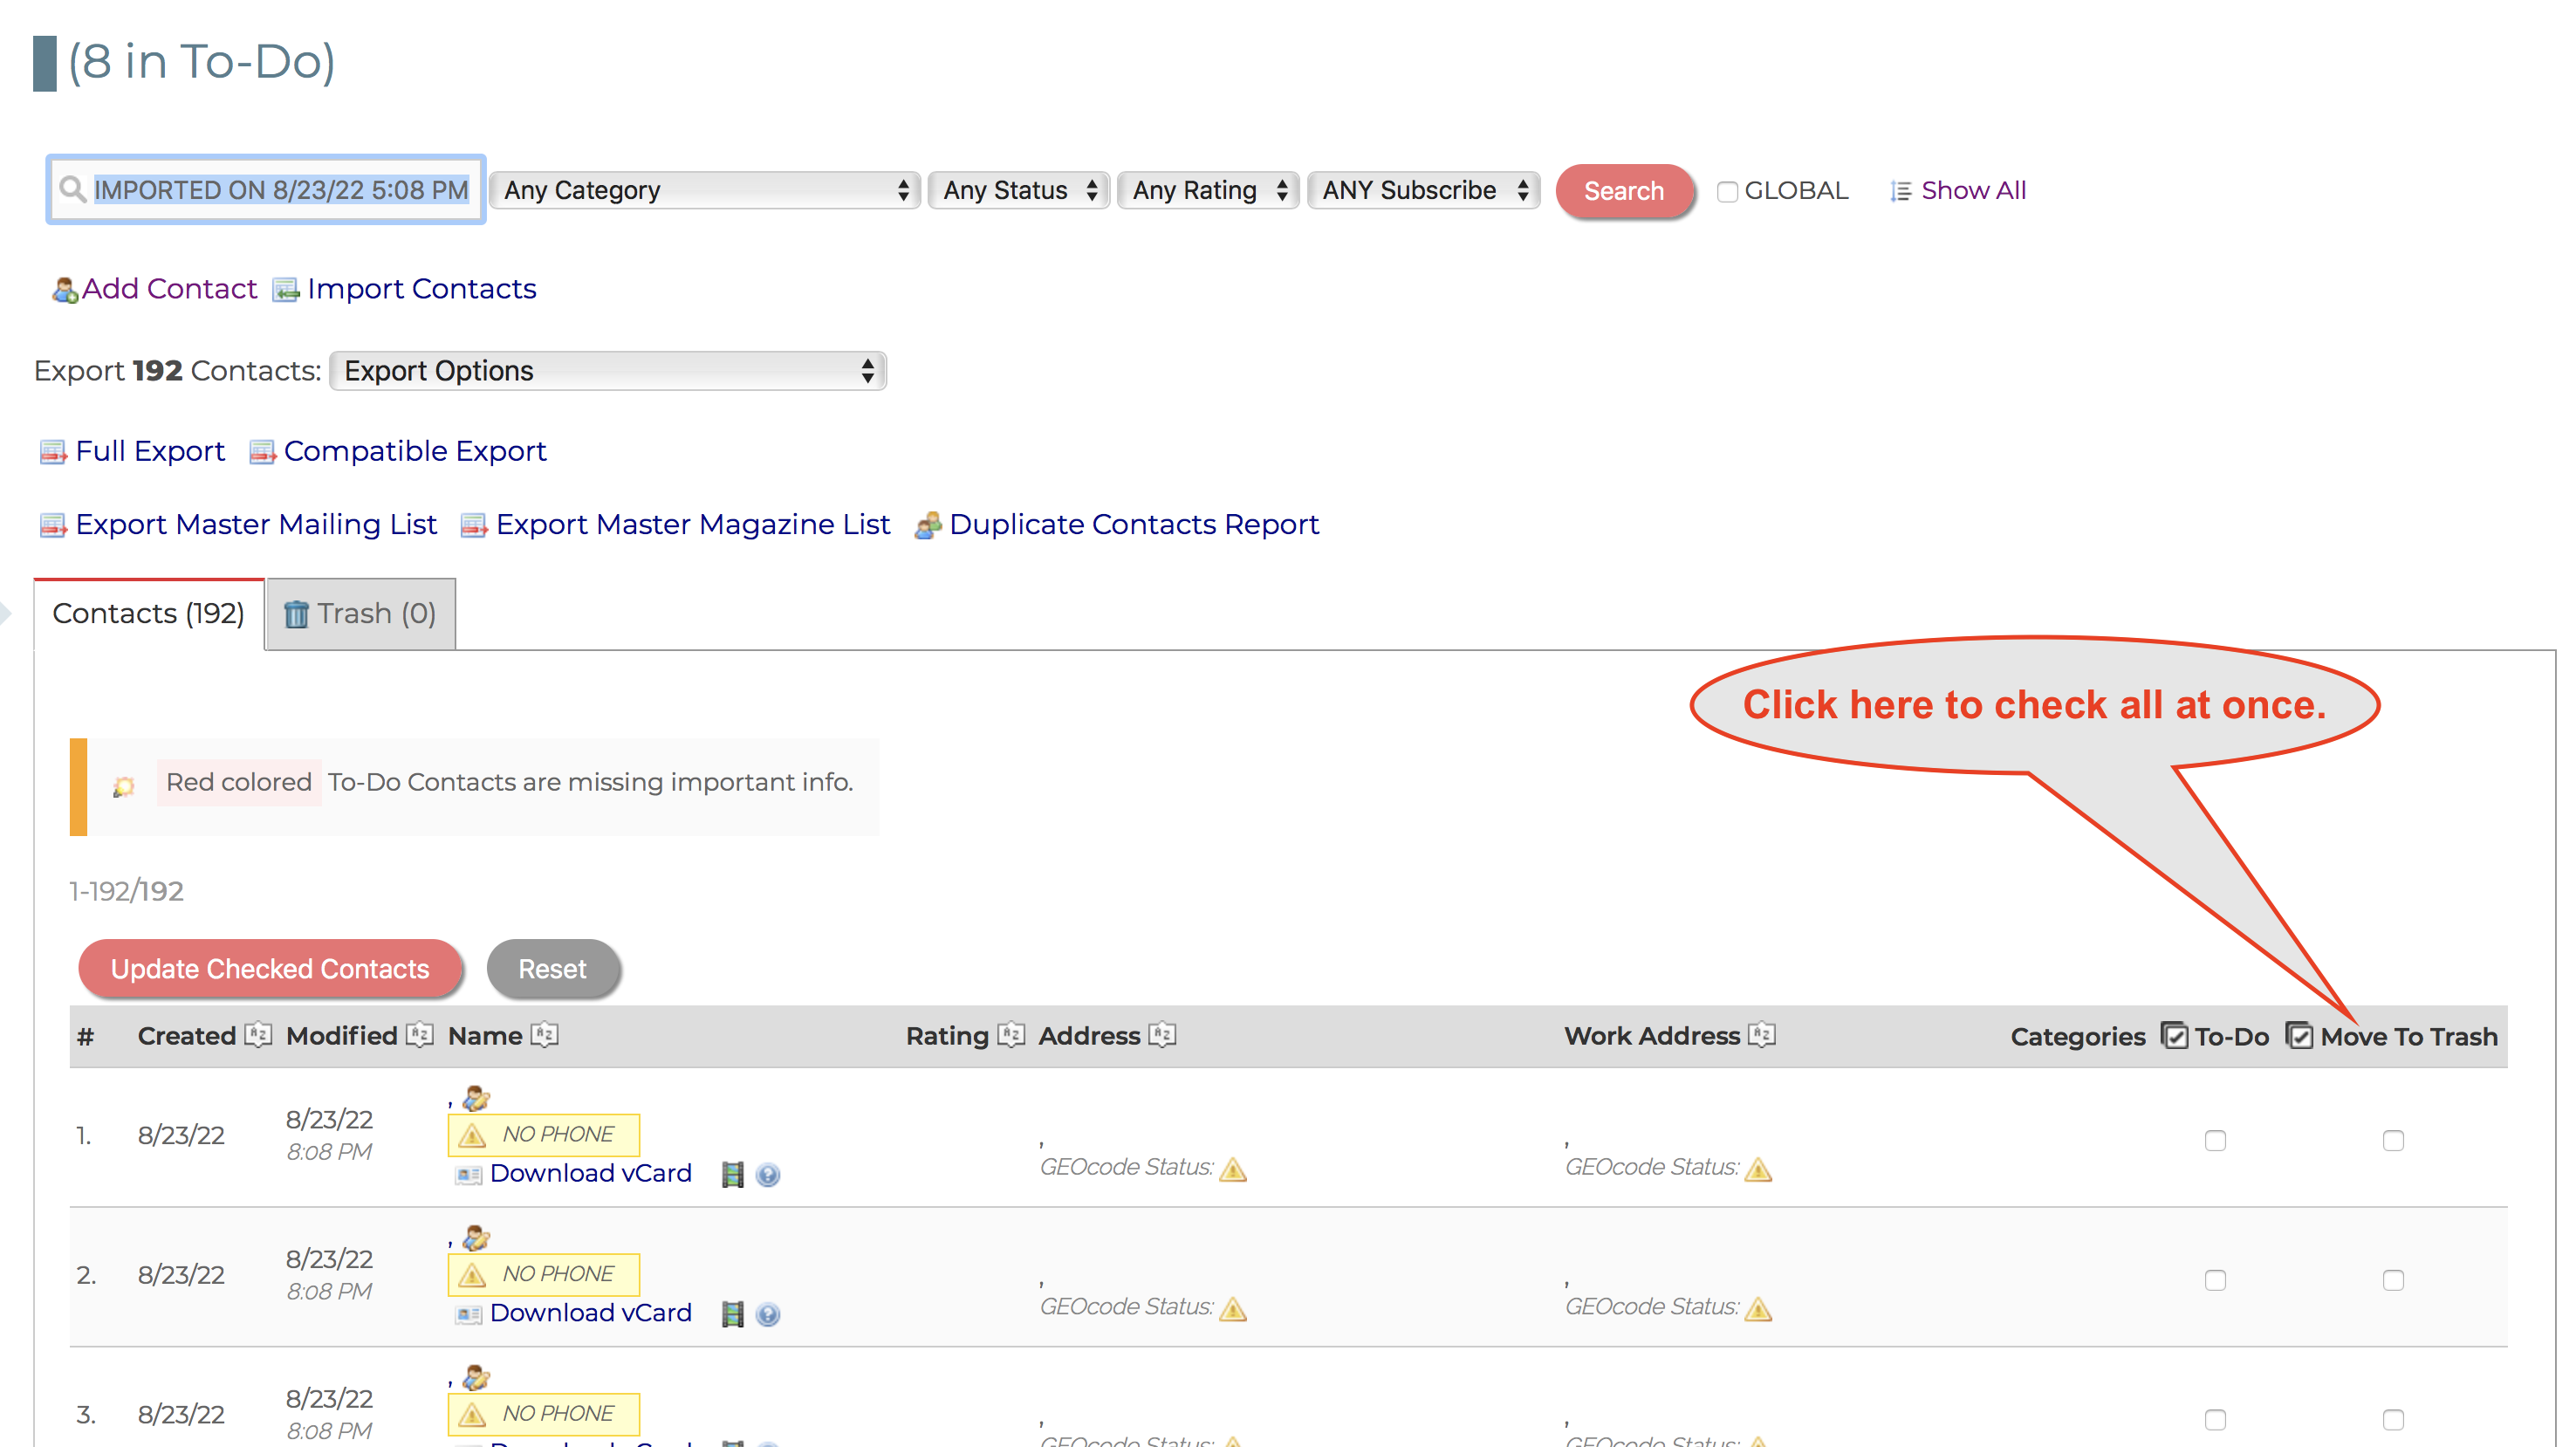Image resolution: width=2576 pixels, height=1447 pixels.
Task: Select the Contacts (192) tab
Action: tap(148, 613)
